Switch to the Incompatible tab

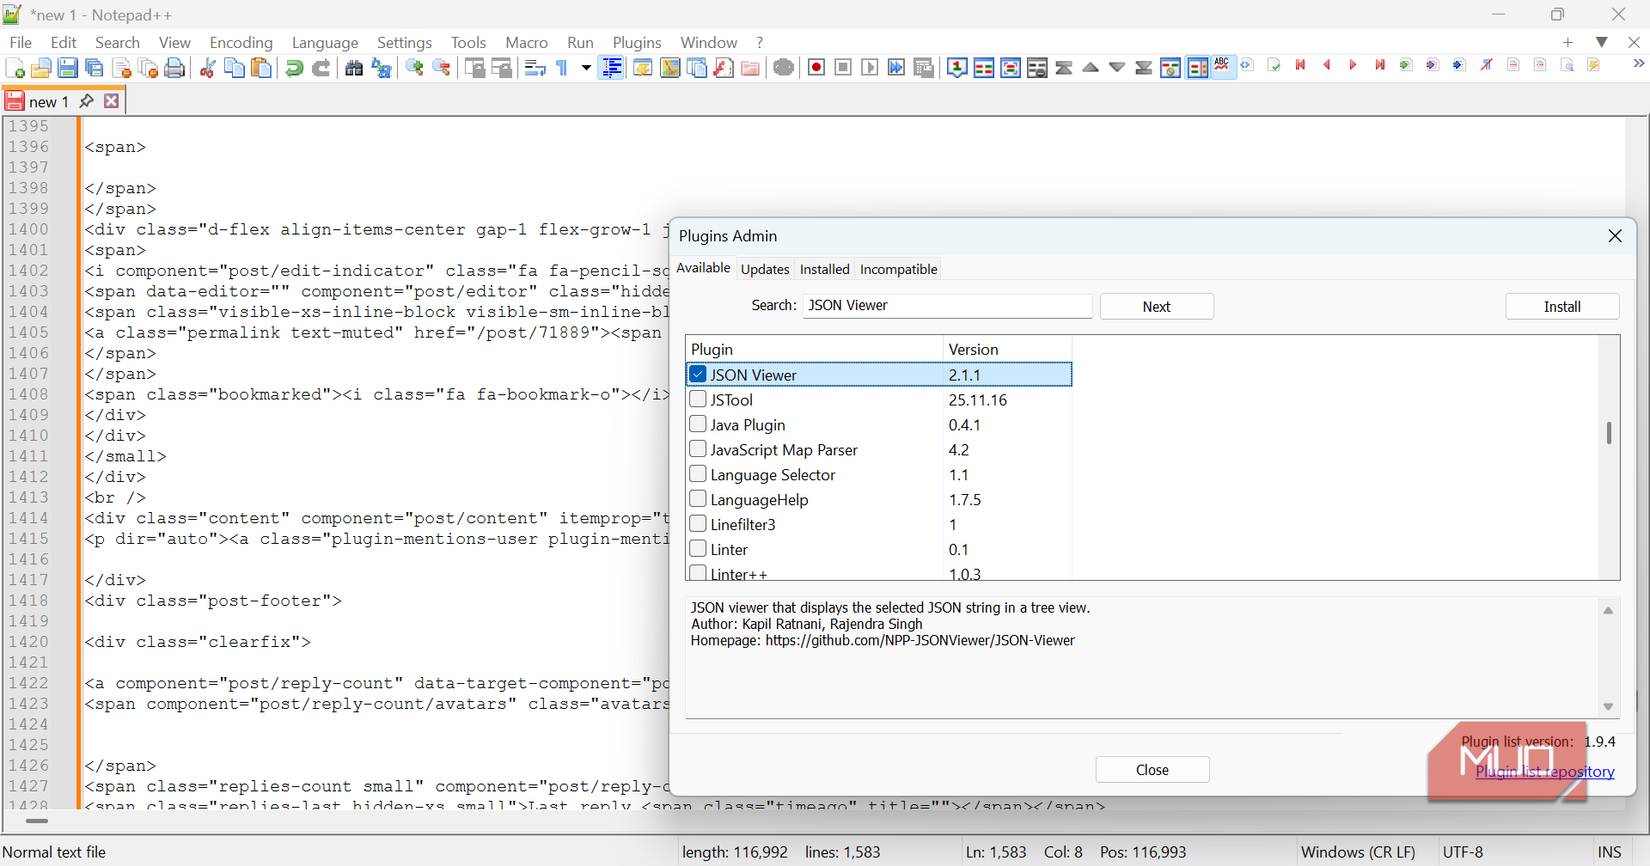click(x=899, y=269)
